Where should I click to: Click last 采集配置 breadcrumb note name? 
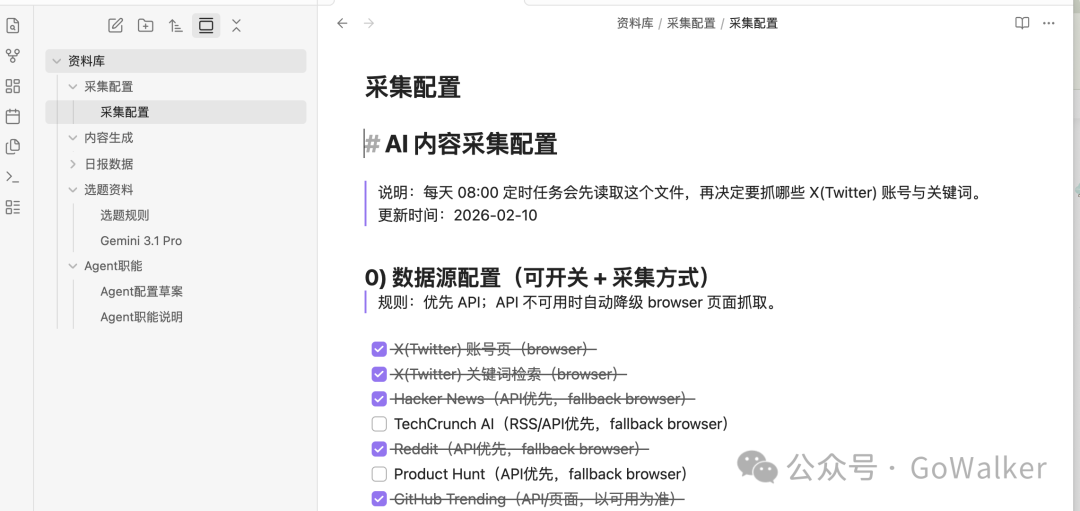[x=754, y=23]
